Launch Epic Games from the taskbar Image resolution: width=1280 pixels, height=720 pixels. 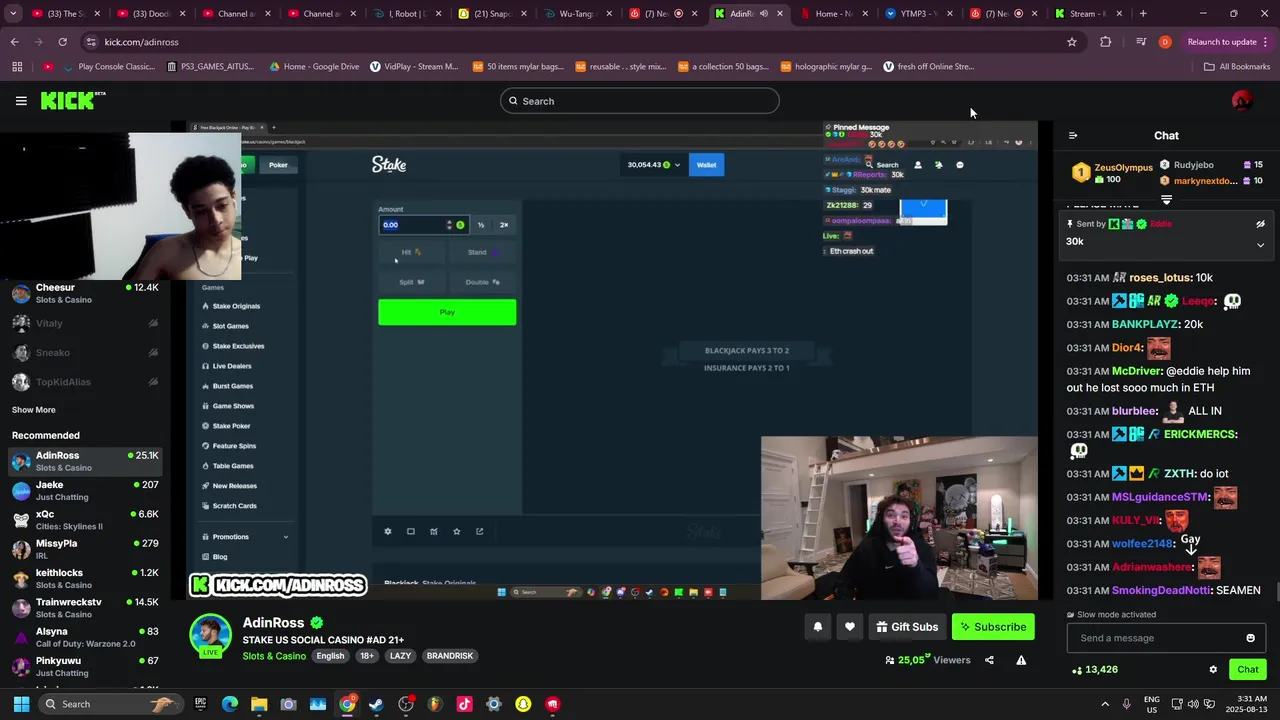click(x=200, y=704)
